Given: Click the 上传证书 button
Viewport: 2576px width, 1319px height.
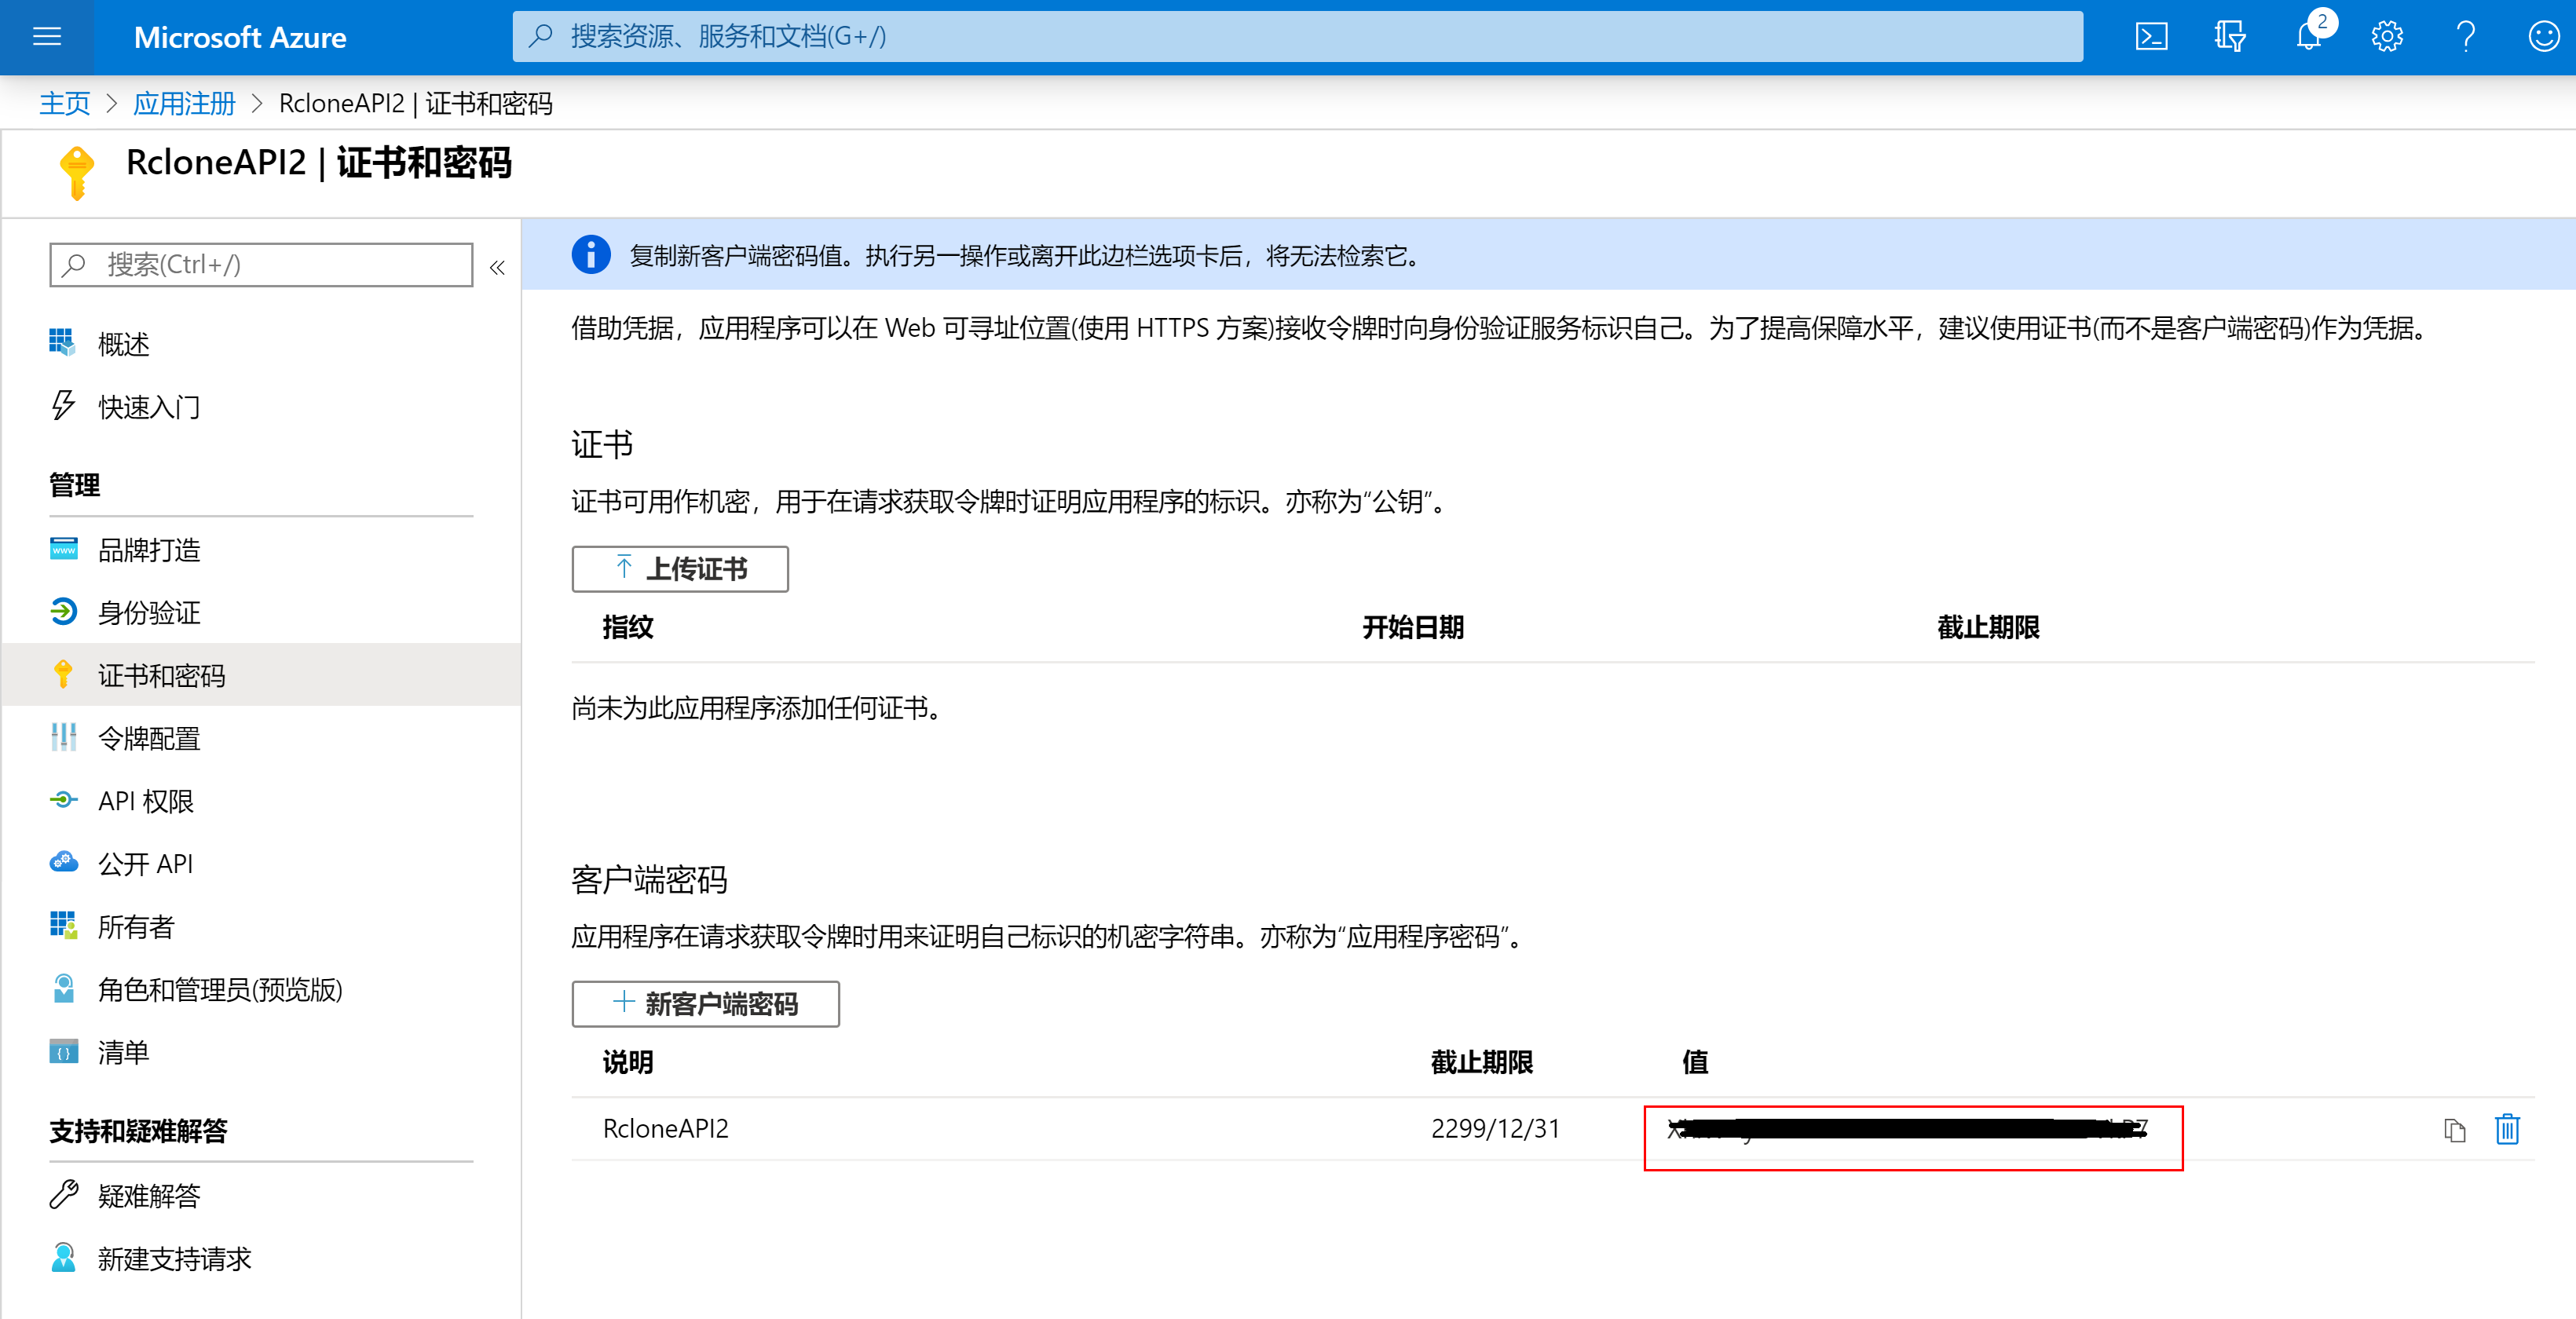Looking at the screenshot, I should (x=680, y=568).
